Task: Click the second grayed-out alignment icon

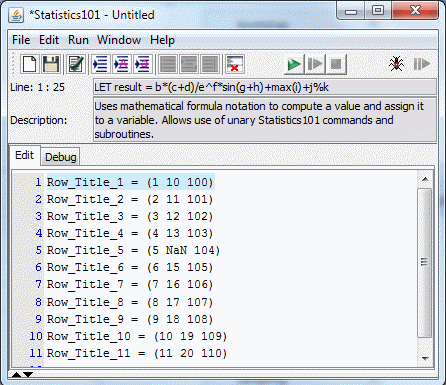Action: (189, 64)
